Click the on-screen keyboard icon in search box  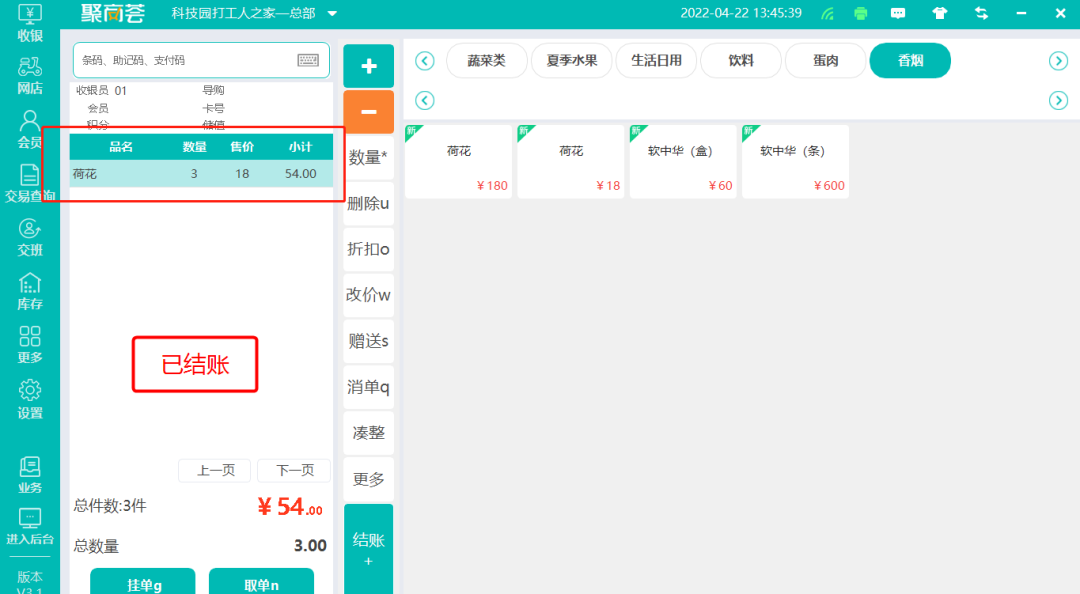308,60
